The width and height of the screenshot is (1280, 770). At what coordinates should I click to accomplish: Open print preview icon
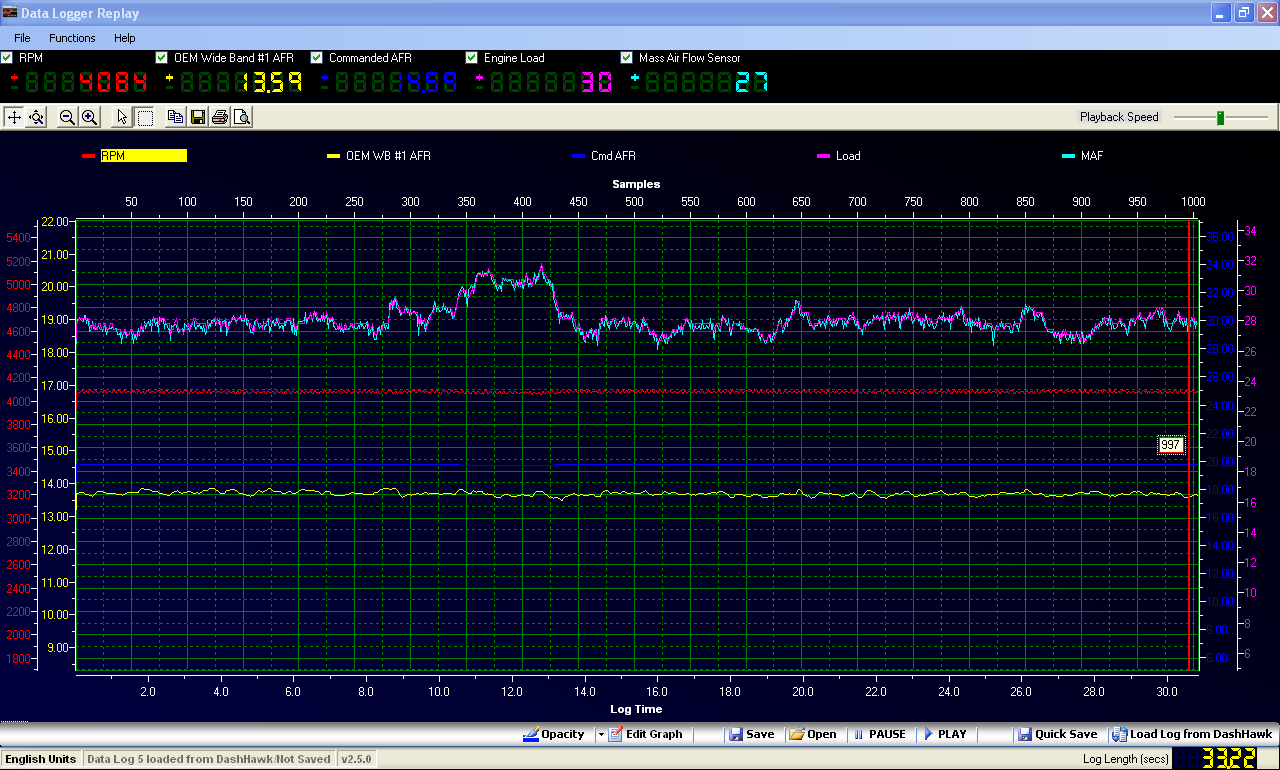[241, 117]
